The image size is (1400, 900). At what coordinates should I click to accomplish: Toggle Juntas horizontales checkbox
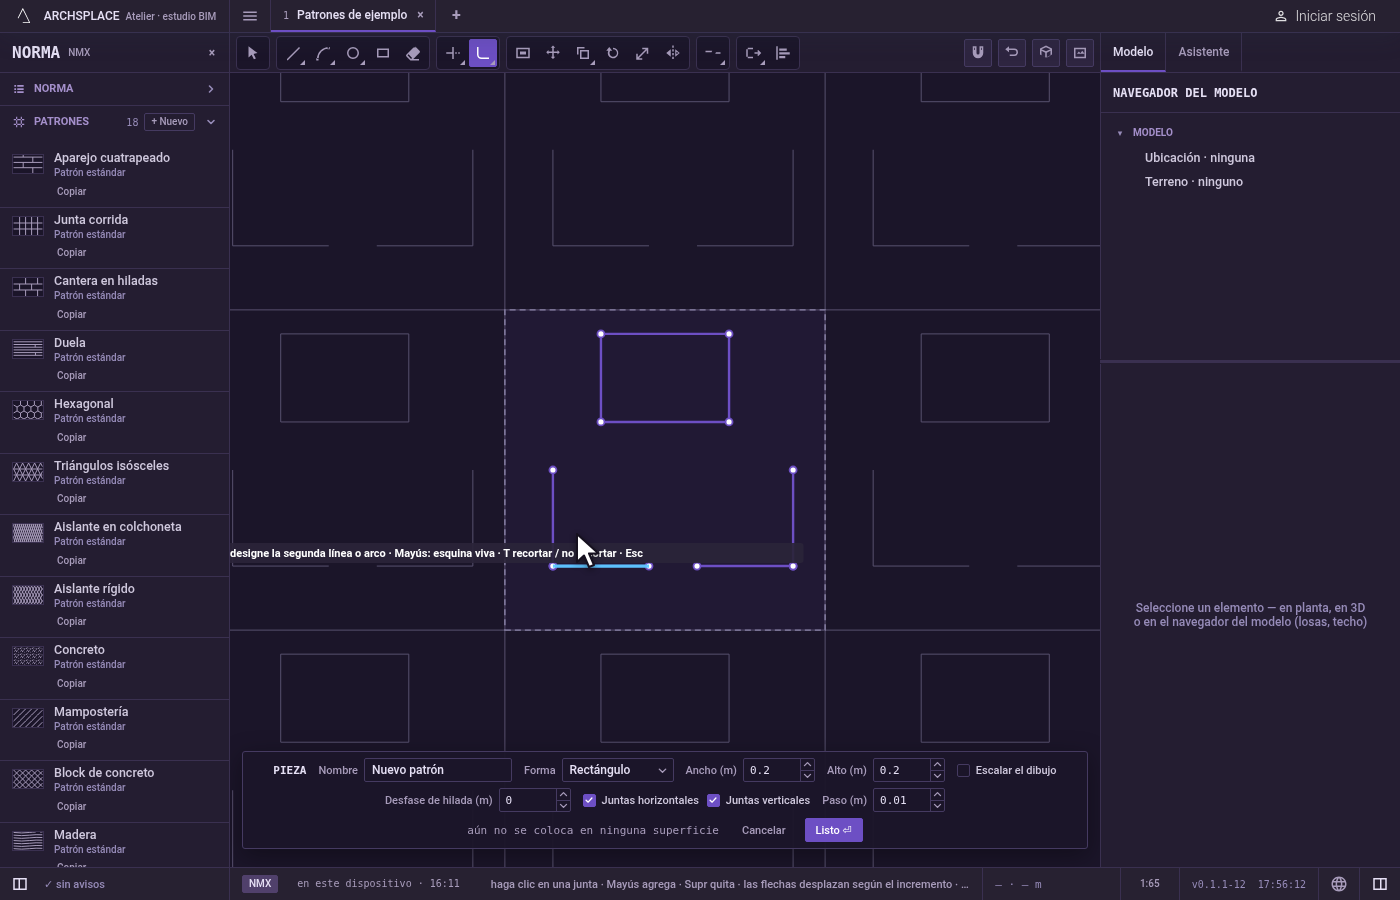pyautogui.click(x=589, y=800)
